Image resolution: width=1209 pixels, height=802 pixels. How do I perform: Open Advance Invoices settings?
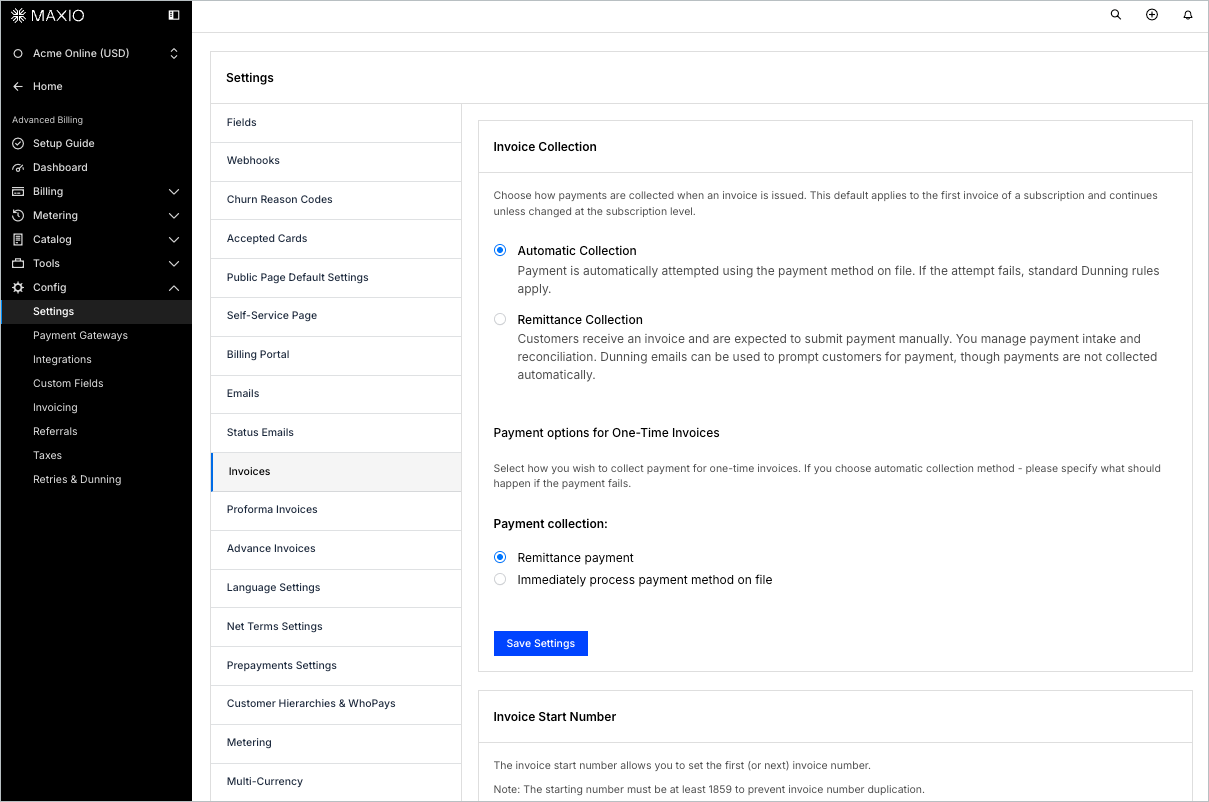[336, 549]
